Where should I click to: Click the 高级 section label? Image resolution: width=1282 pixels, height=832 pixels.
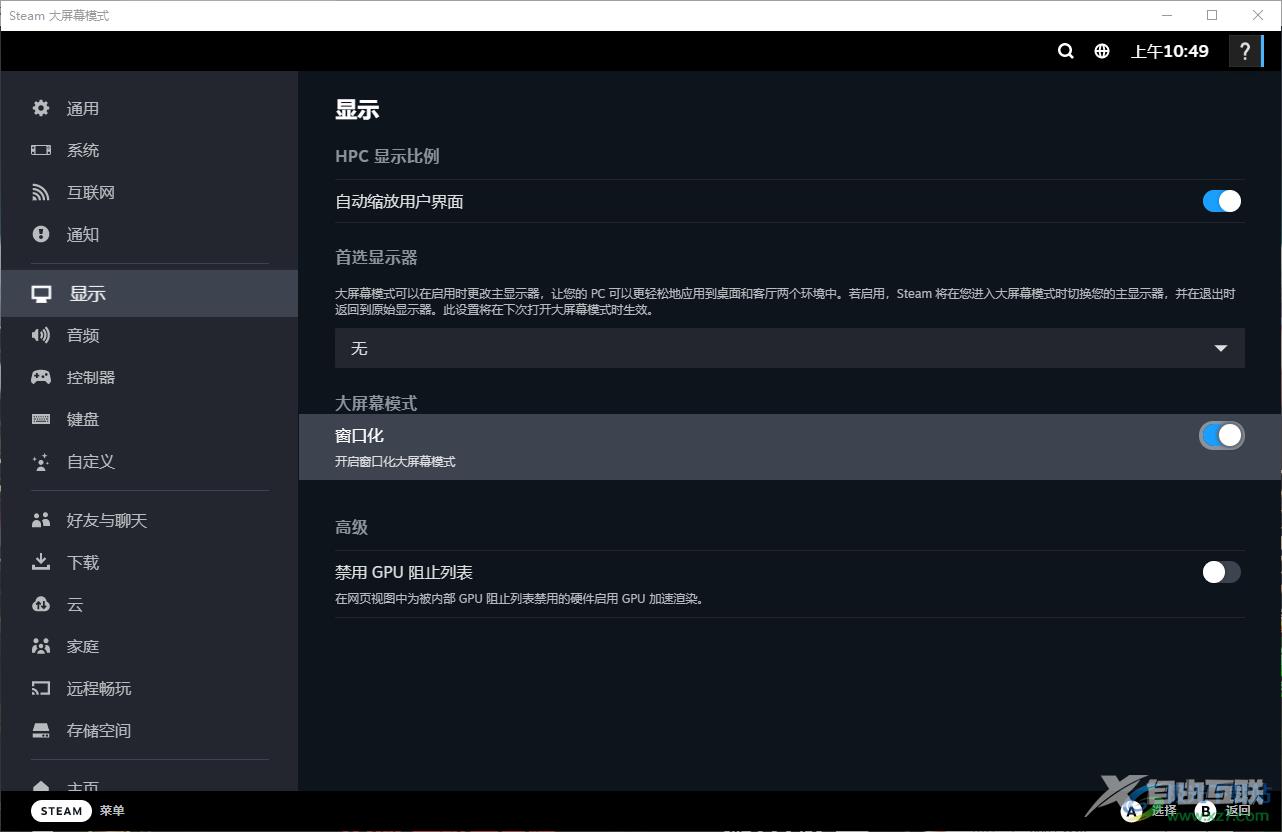(x=352, y=527)
